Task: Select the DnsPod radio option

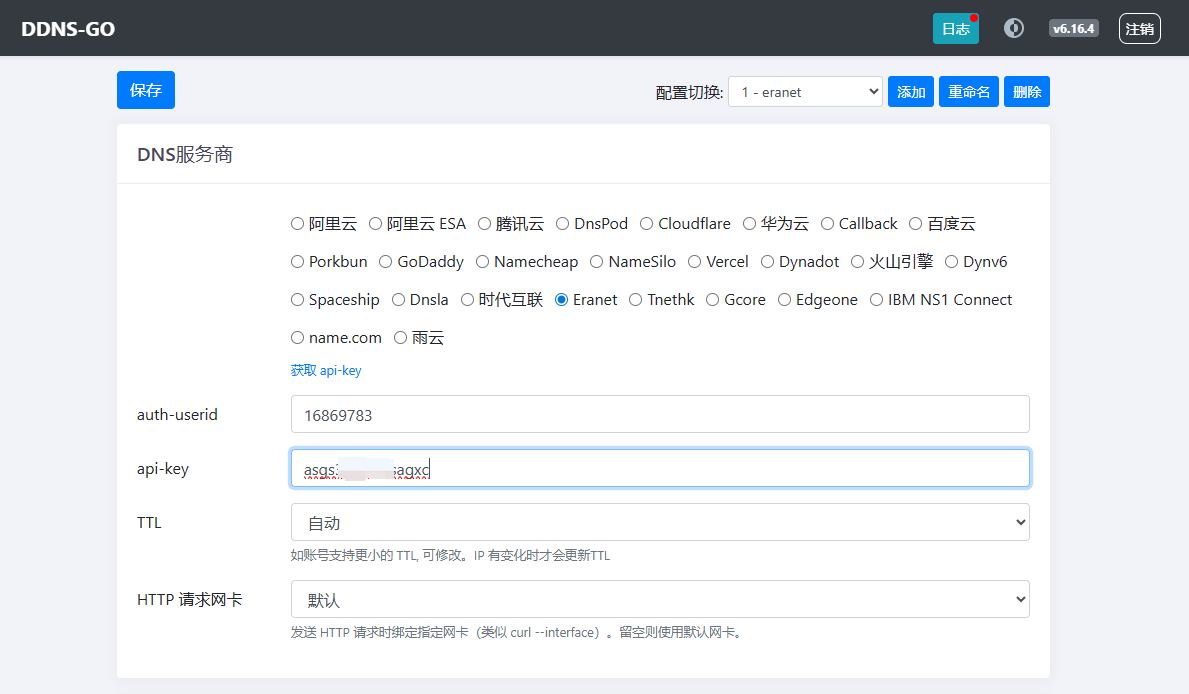Action: 563,224
